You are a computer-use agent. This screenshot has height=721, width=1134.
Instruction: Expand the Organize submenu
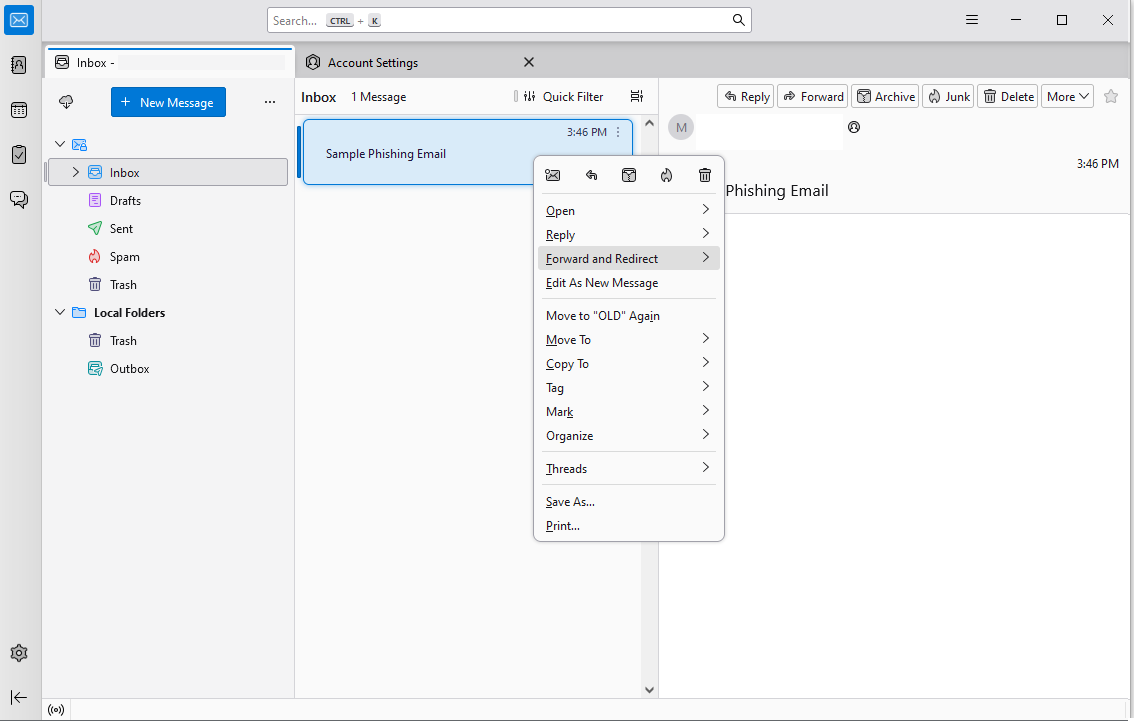pos(628,435)
